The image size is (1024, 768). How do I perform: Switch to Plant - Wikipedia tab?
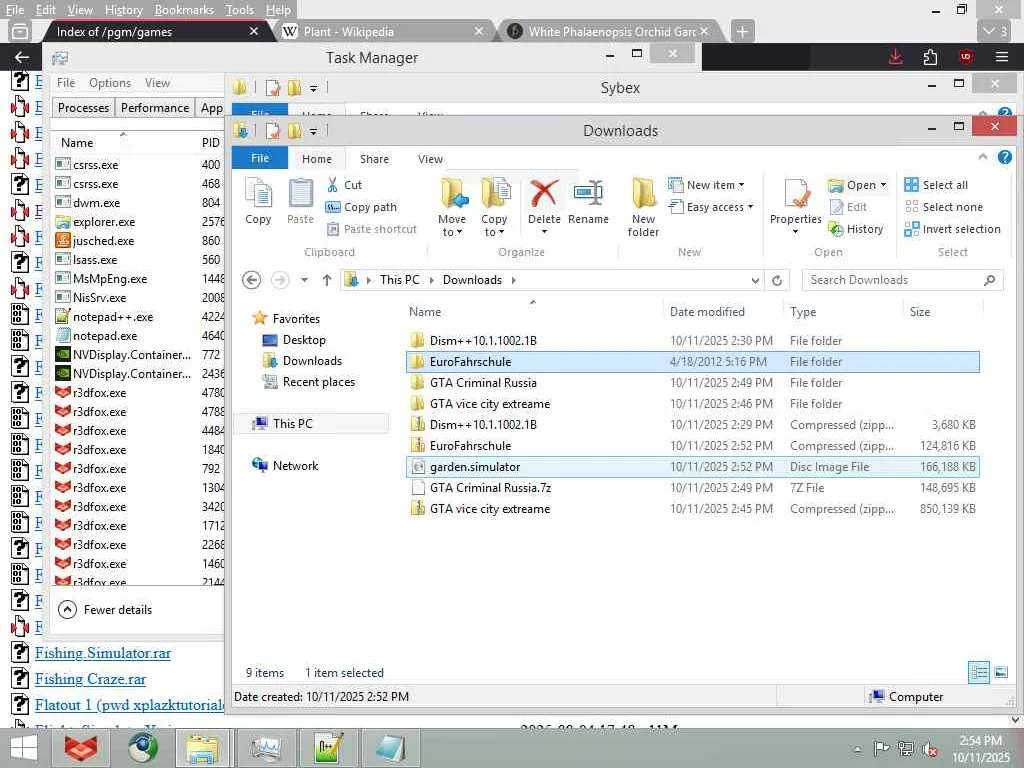click(x=383, y=31)
